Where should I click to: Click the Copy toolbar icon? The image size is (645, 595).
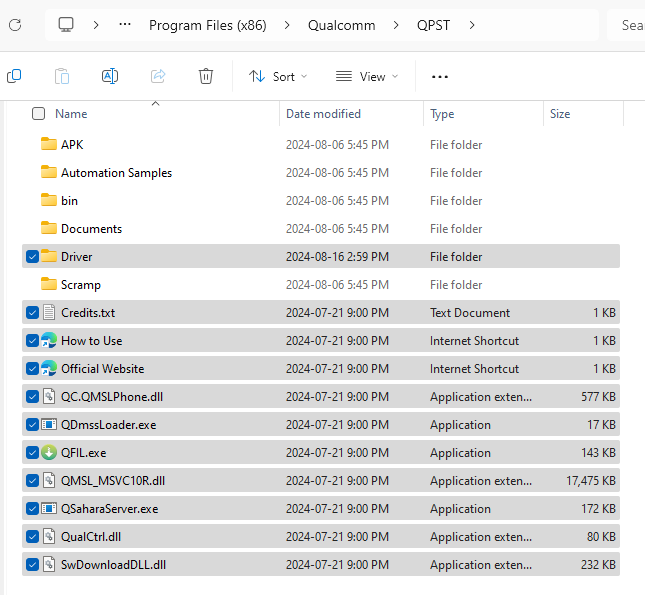[x=14, y=76]
